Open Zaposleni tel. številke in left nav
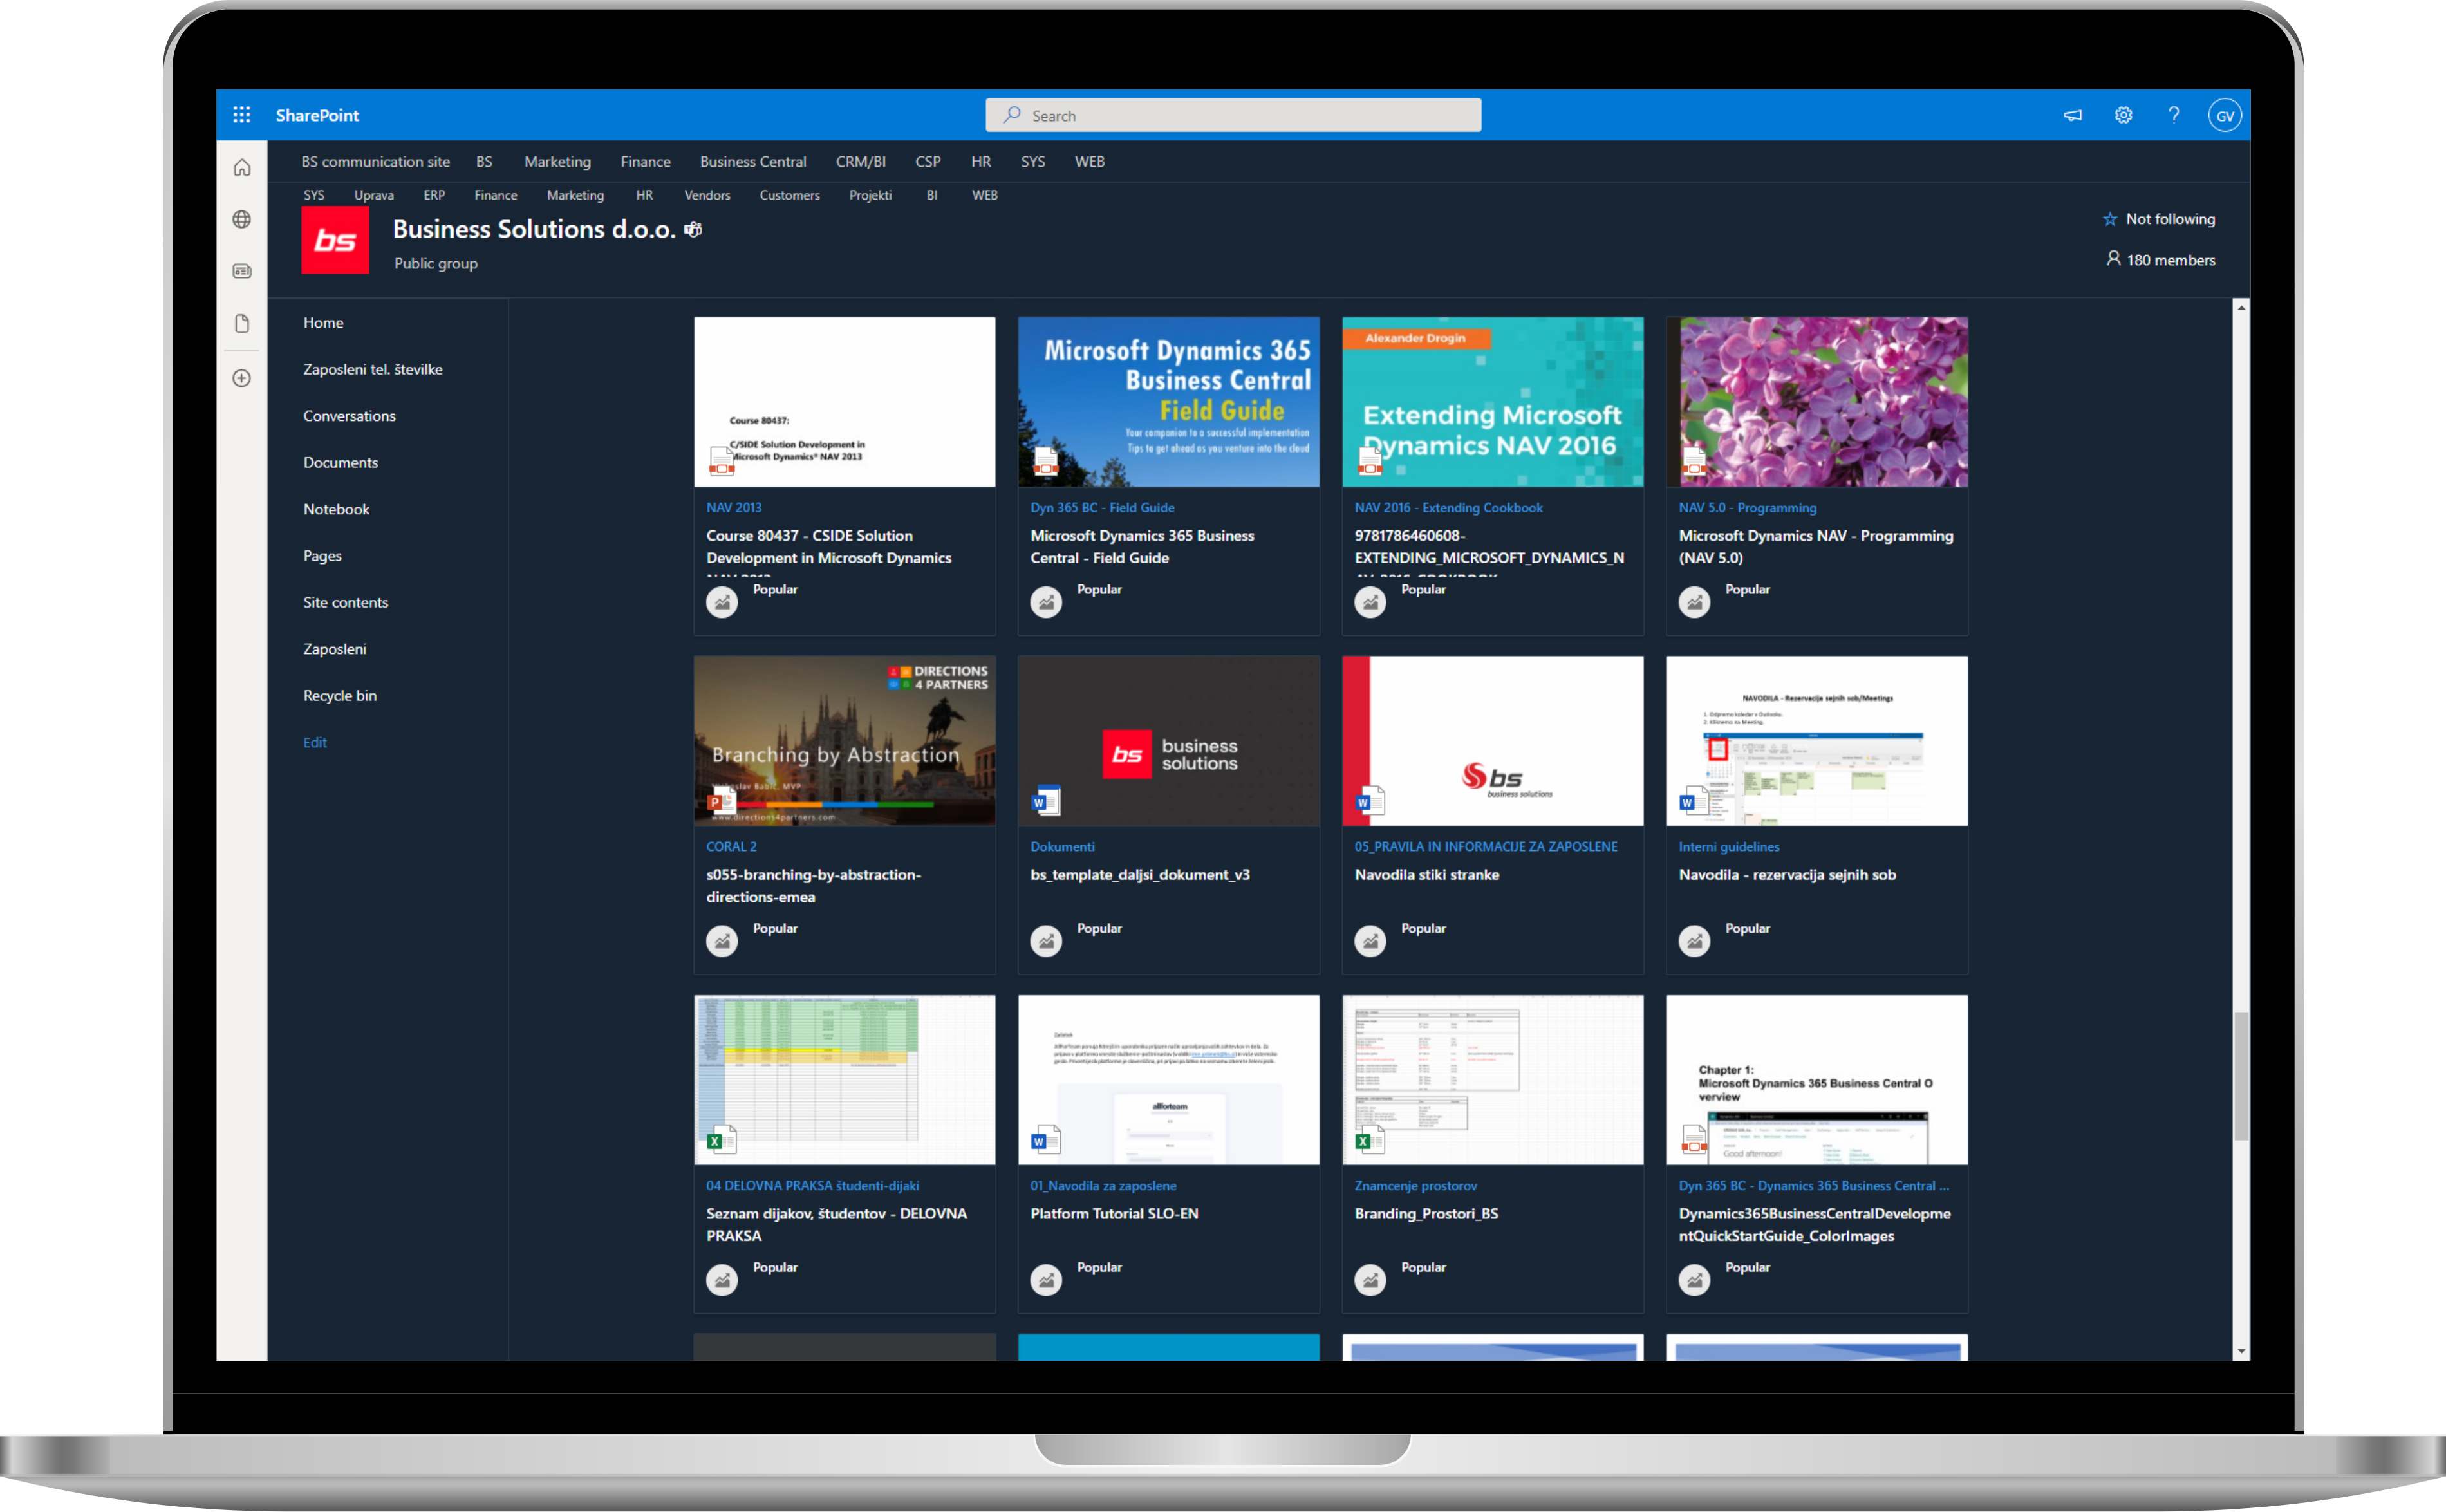2446x1512 pixels. (x=373, y=369)
